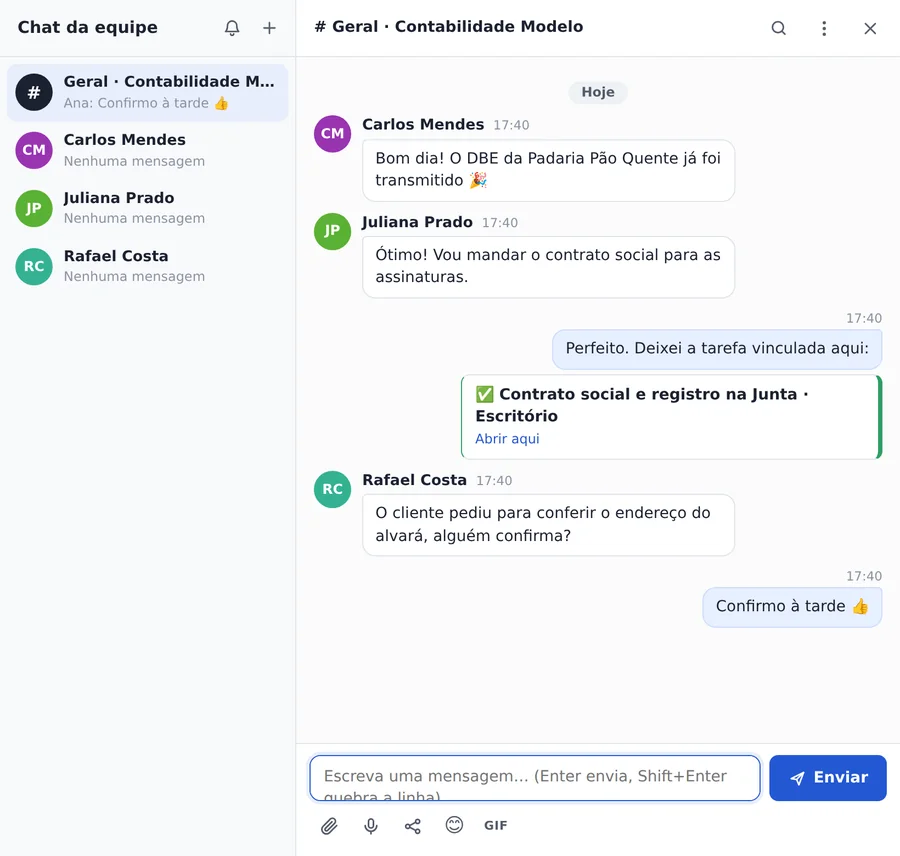Open notifications bell in chat sidebar
The image size is (900, 856).
pos(232,28)
